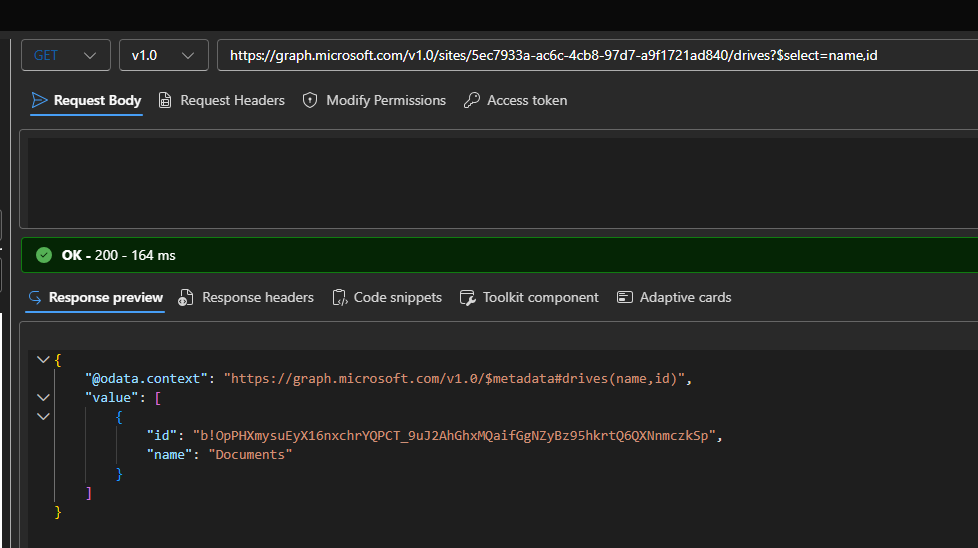This screenshot has width=978, height=548.
Task: Open the @odata.context metadata URL link
Action: (457, 379)
